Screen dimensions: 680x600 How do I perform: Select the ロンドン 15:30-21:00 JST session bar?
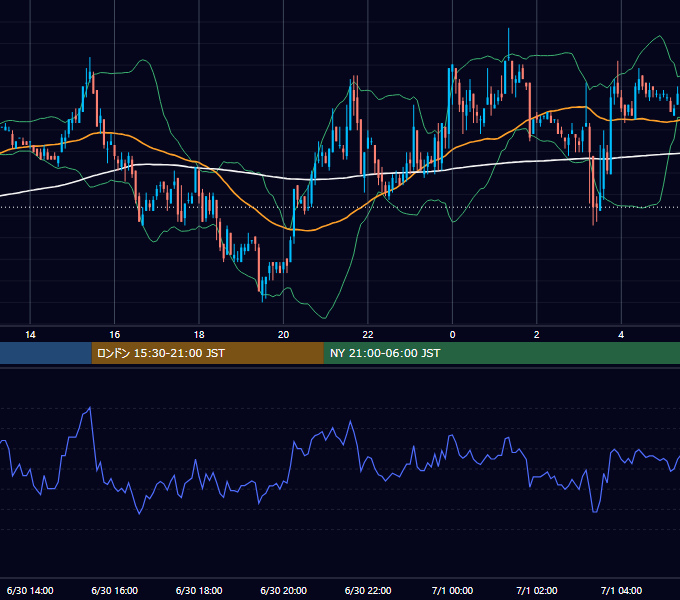coord(207,353)
